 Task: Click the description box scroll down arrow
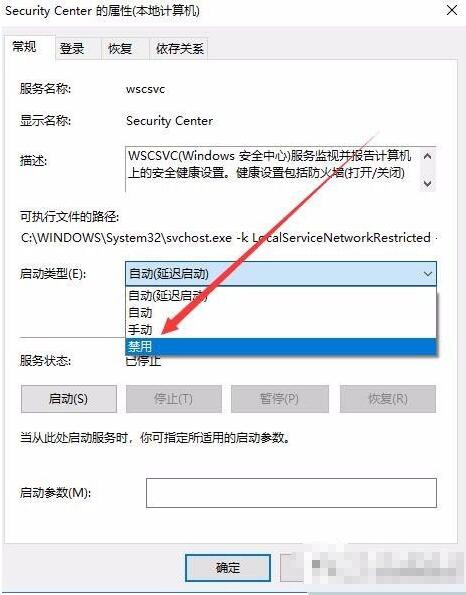point(428,184)
